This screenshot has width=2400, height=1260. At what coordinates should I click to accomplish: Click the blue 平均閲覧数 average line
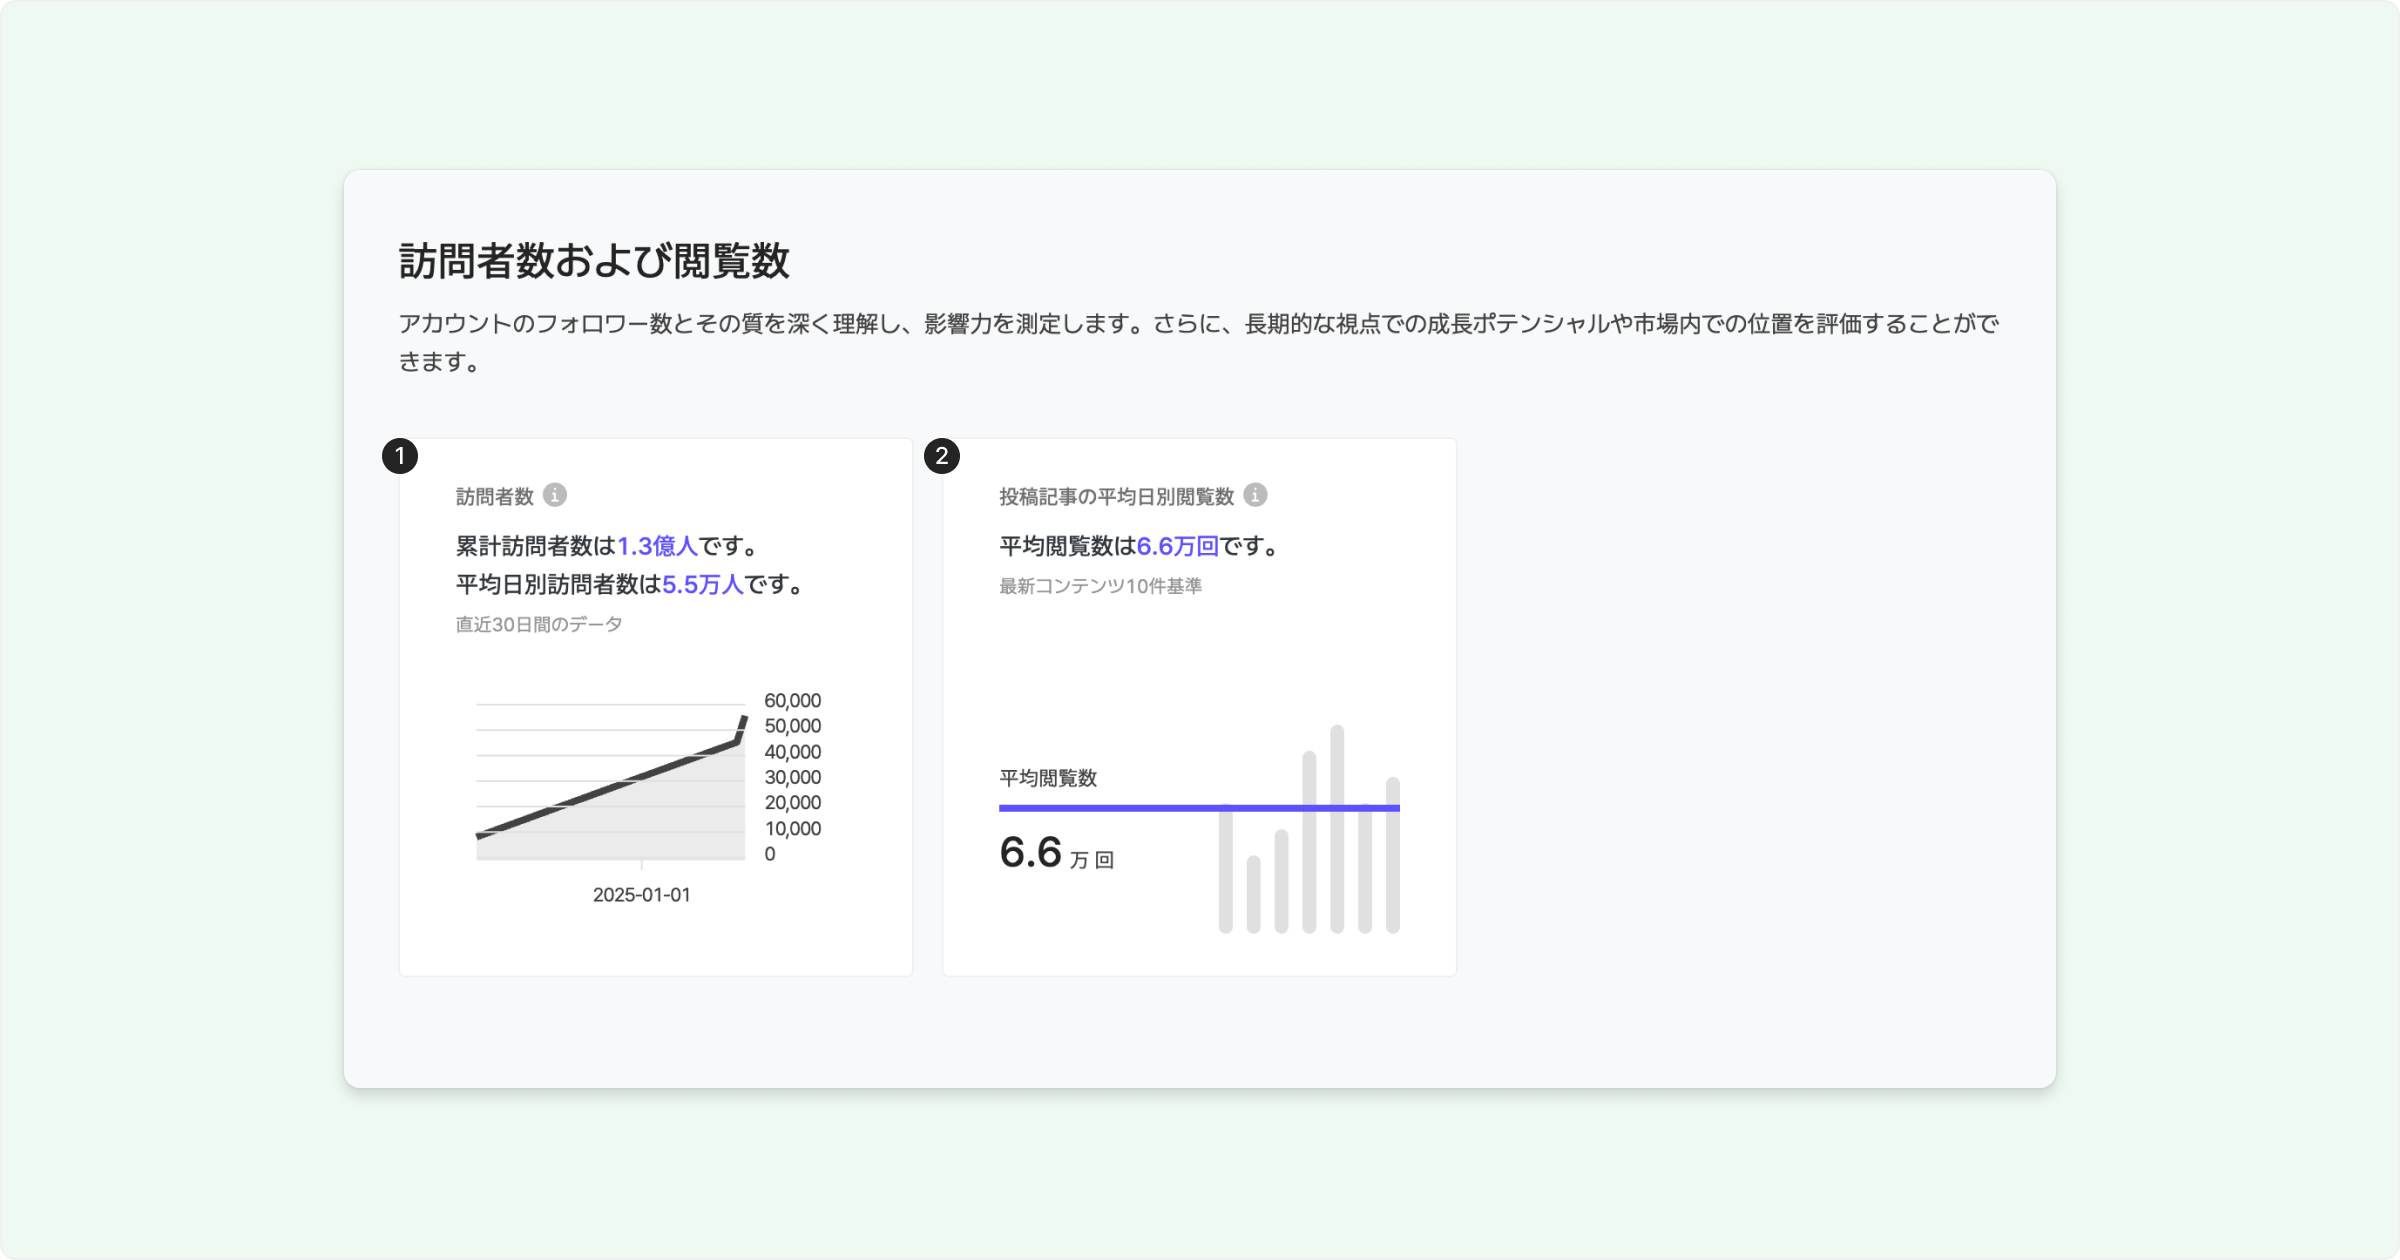pyautogui.click(x=1100, y=807)
